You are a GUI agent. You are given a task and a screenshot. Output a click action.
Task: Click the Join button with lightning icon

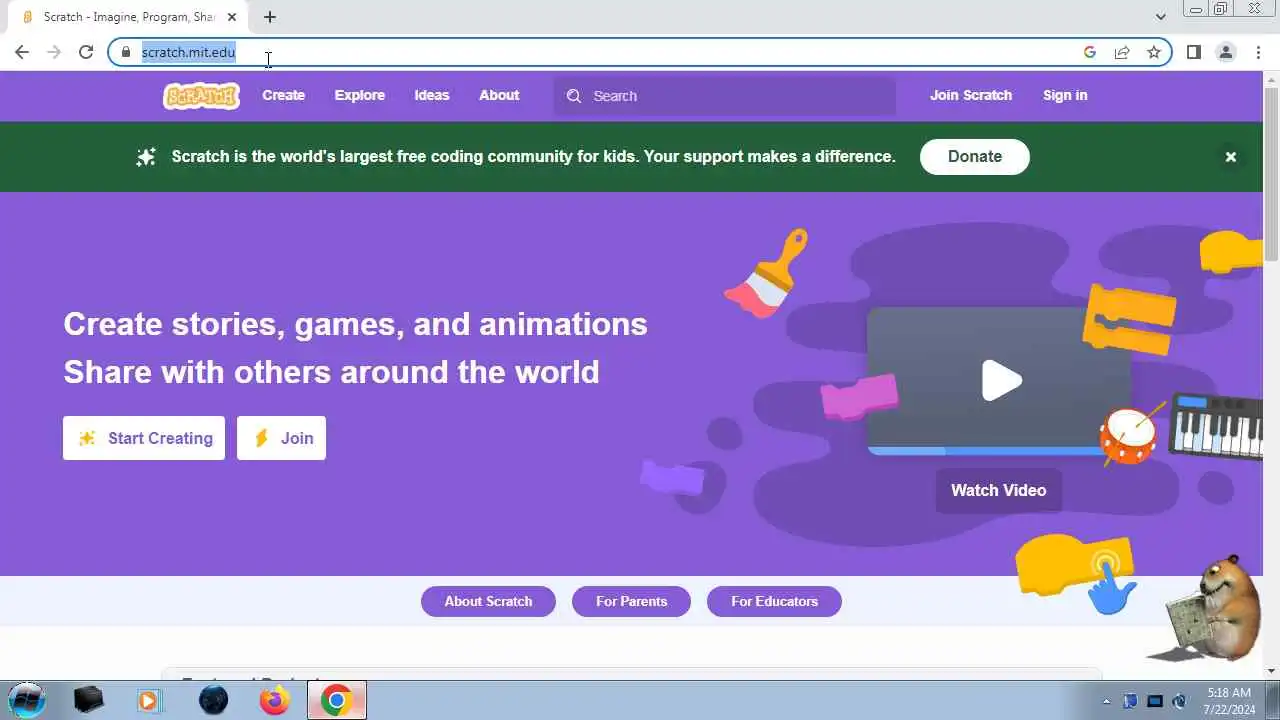pyautogui.click(x=281, y=438)
